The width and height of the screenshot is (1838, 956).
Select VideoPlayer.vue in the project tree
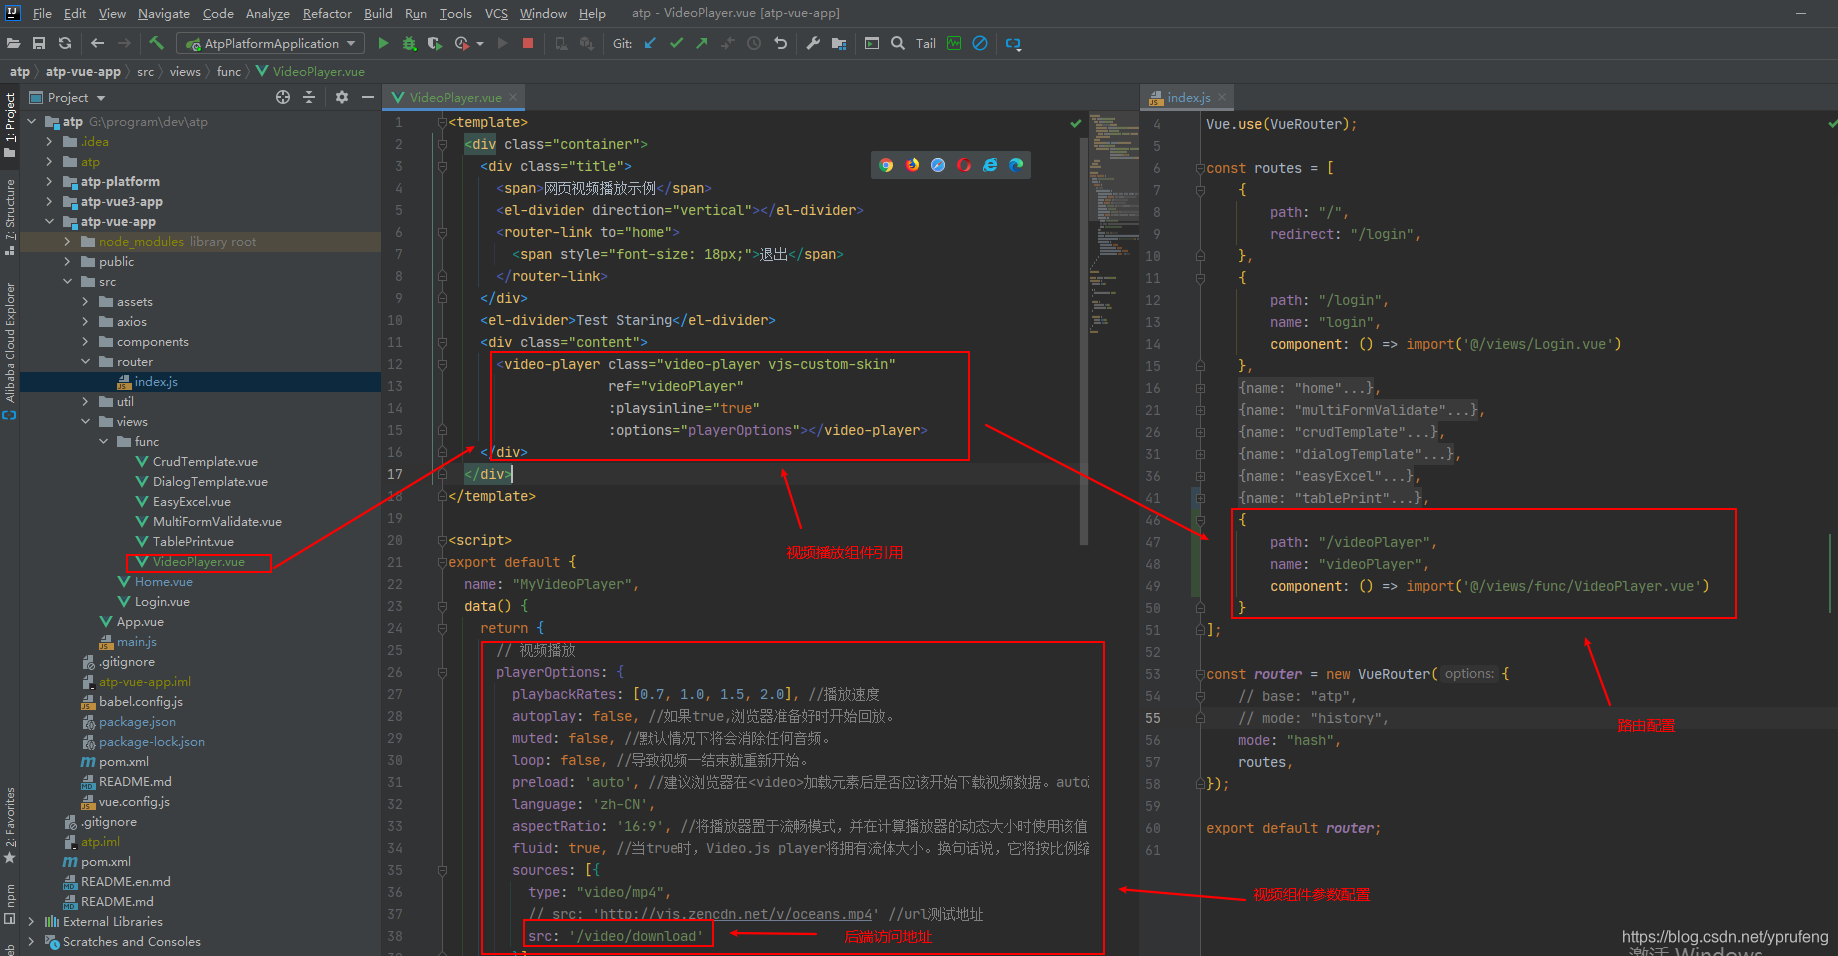coord(199,561)
